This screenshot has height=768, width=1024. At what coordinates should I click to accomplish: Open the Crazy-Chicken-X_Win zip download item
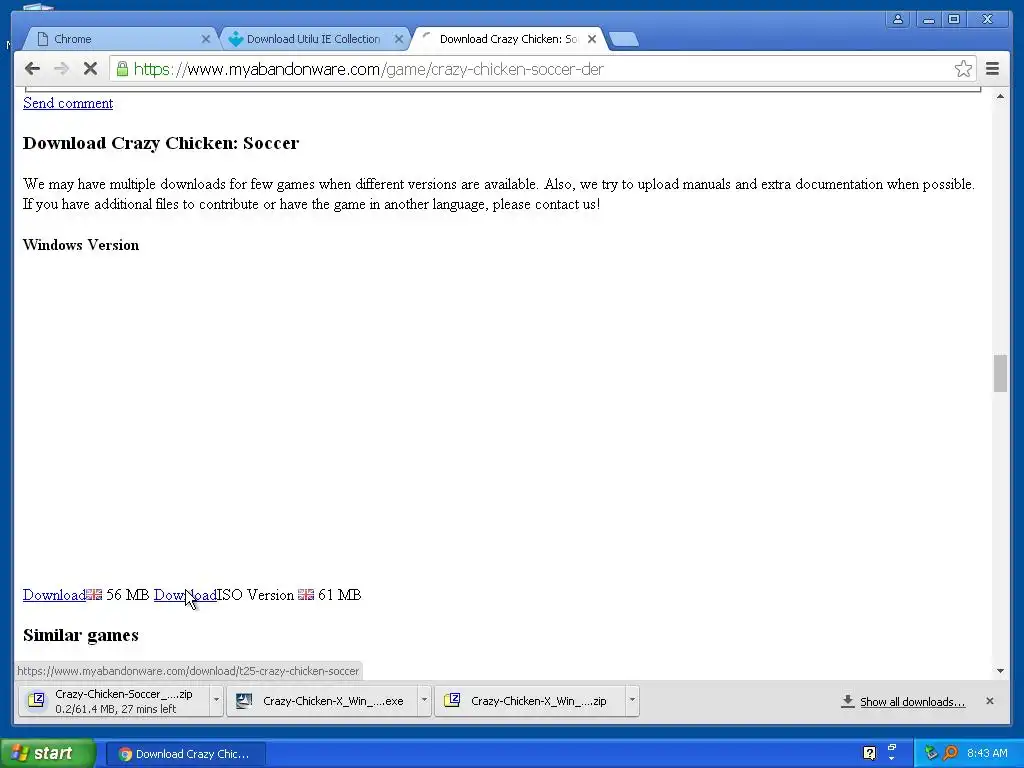click(x=530, y=701)
